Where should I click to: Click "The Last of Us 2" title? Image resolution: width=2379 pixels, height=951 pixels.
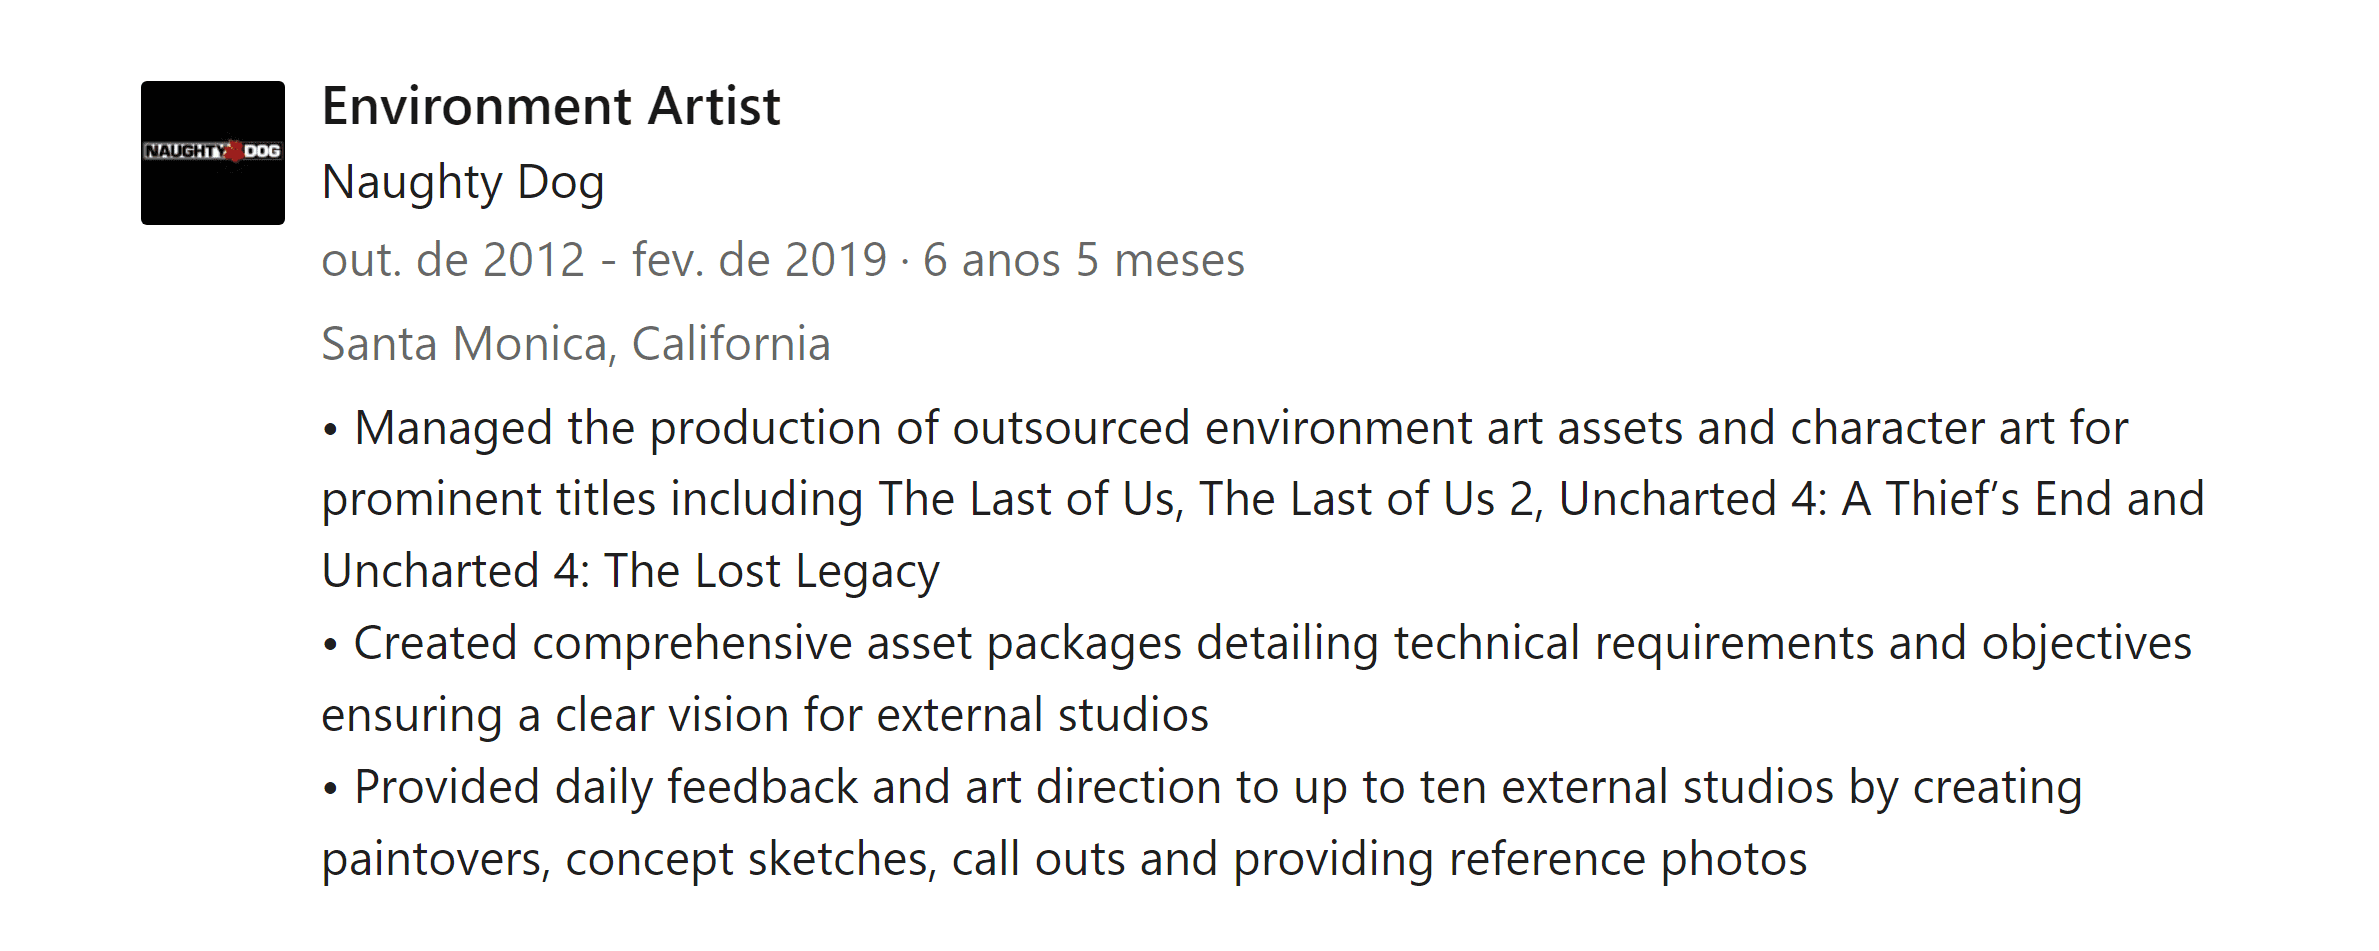(1371, 499)
